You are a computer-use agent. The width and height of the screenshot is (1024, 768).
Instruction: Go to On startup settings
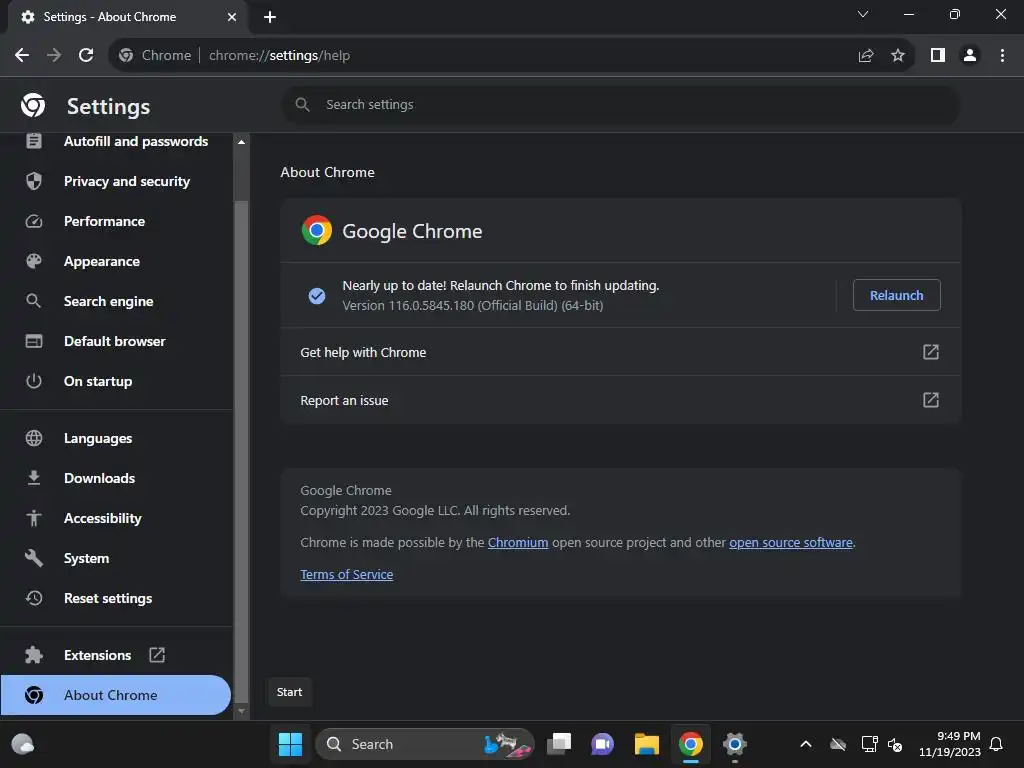coord(116,381)
